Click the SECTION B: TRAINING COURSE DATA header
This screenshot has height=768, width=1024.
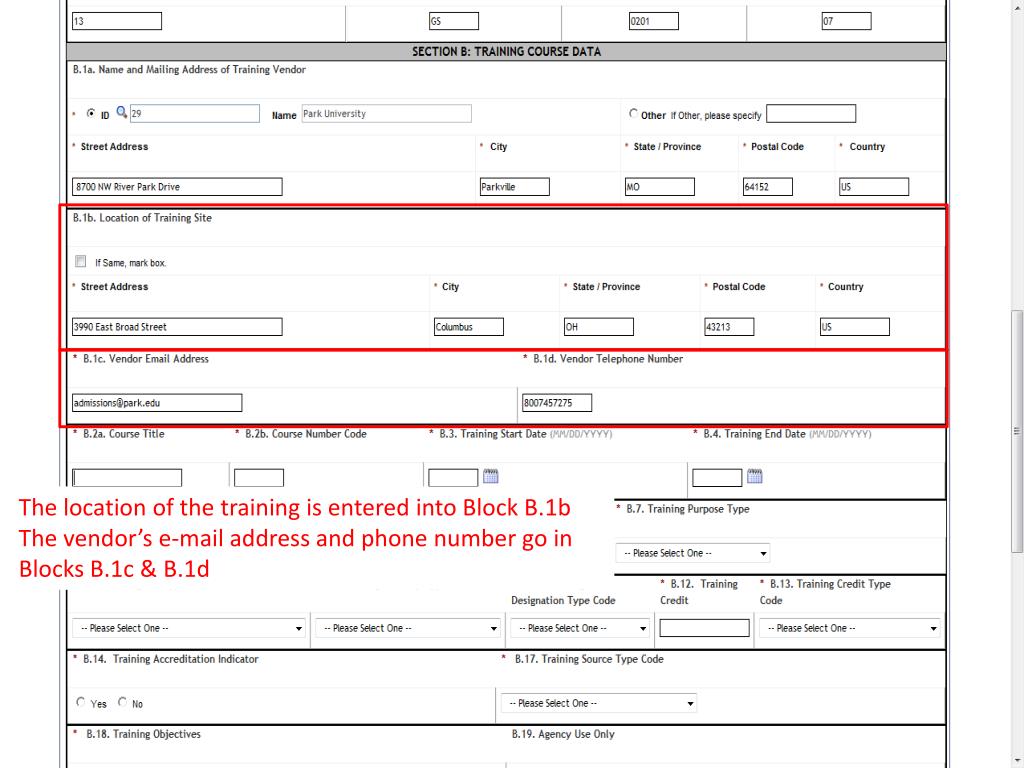pos(506,52)
